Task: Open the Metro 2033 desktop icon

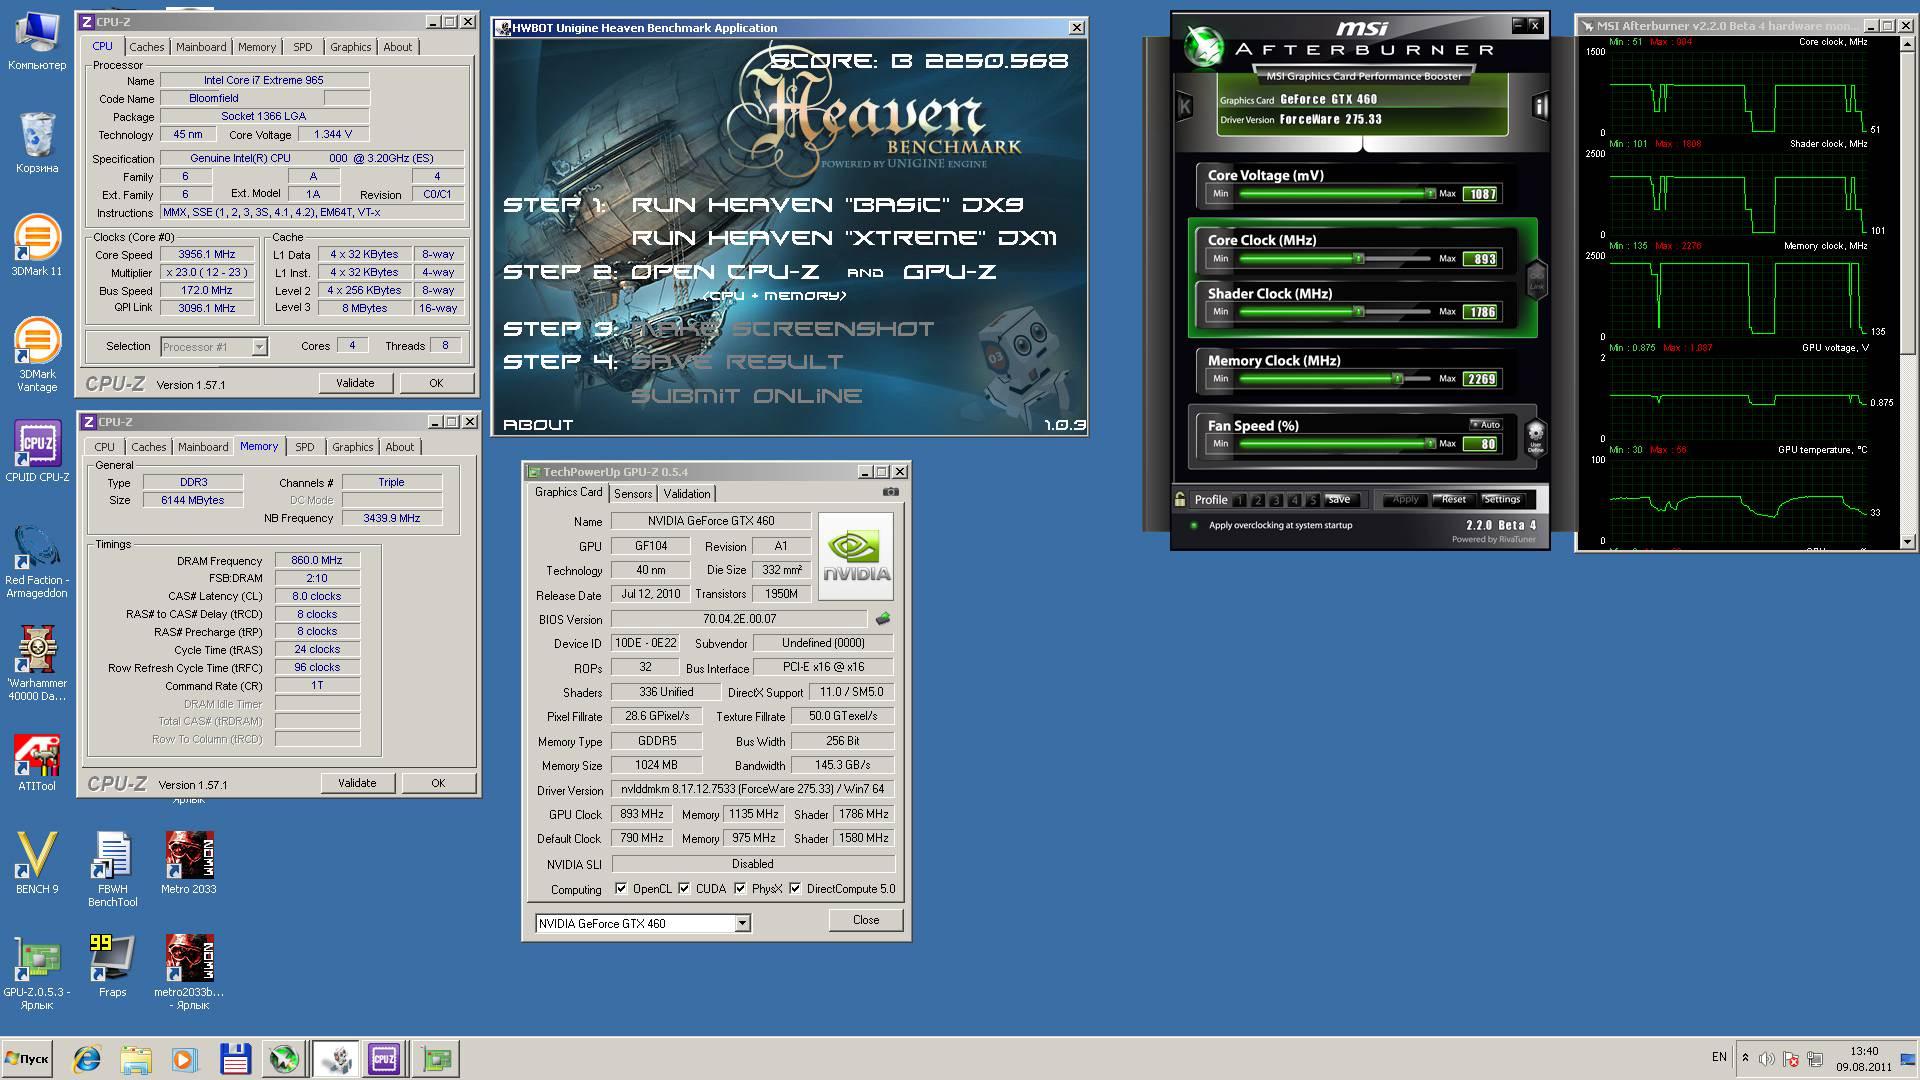Action: (x=188, y=862)
